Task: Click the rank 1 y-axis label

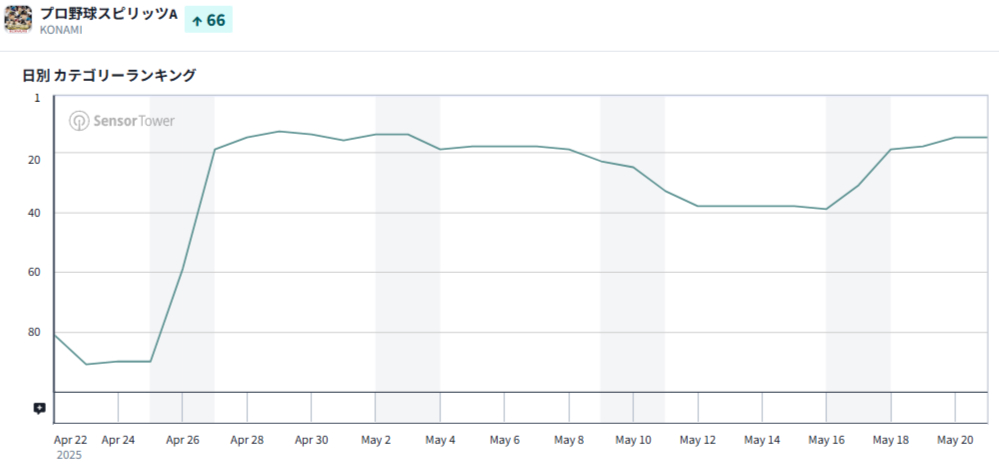Action: (38, 98)
